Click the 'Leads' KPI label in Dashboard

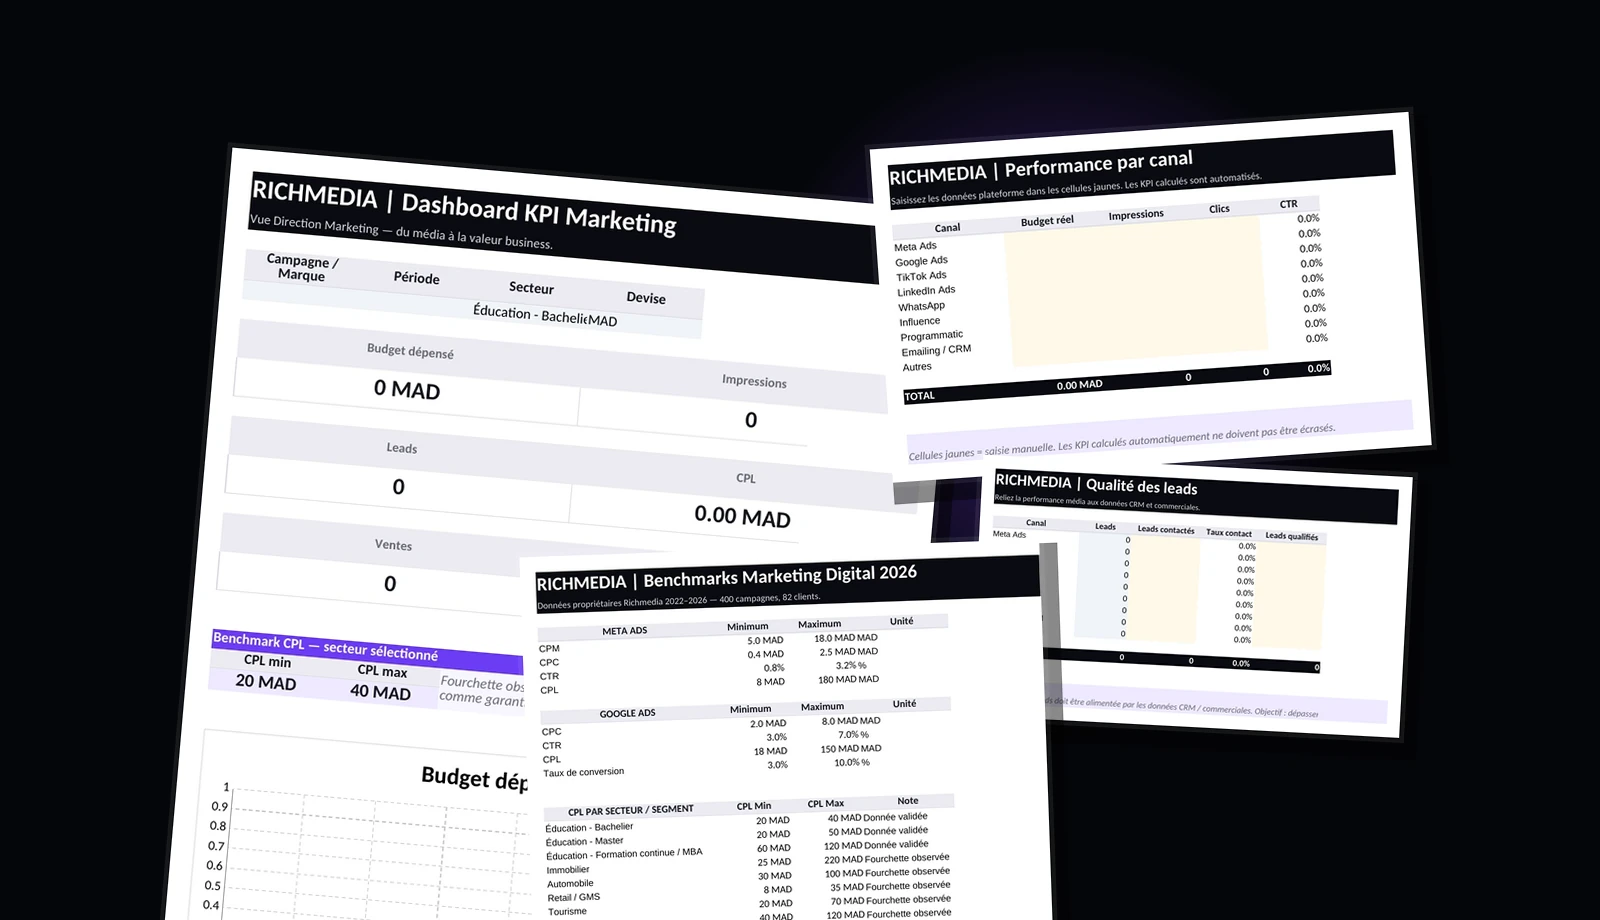[402, 447]
